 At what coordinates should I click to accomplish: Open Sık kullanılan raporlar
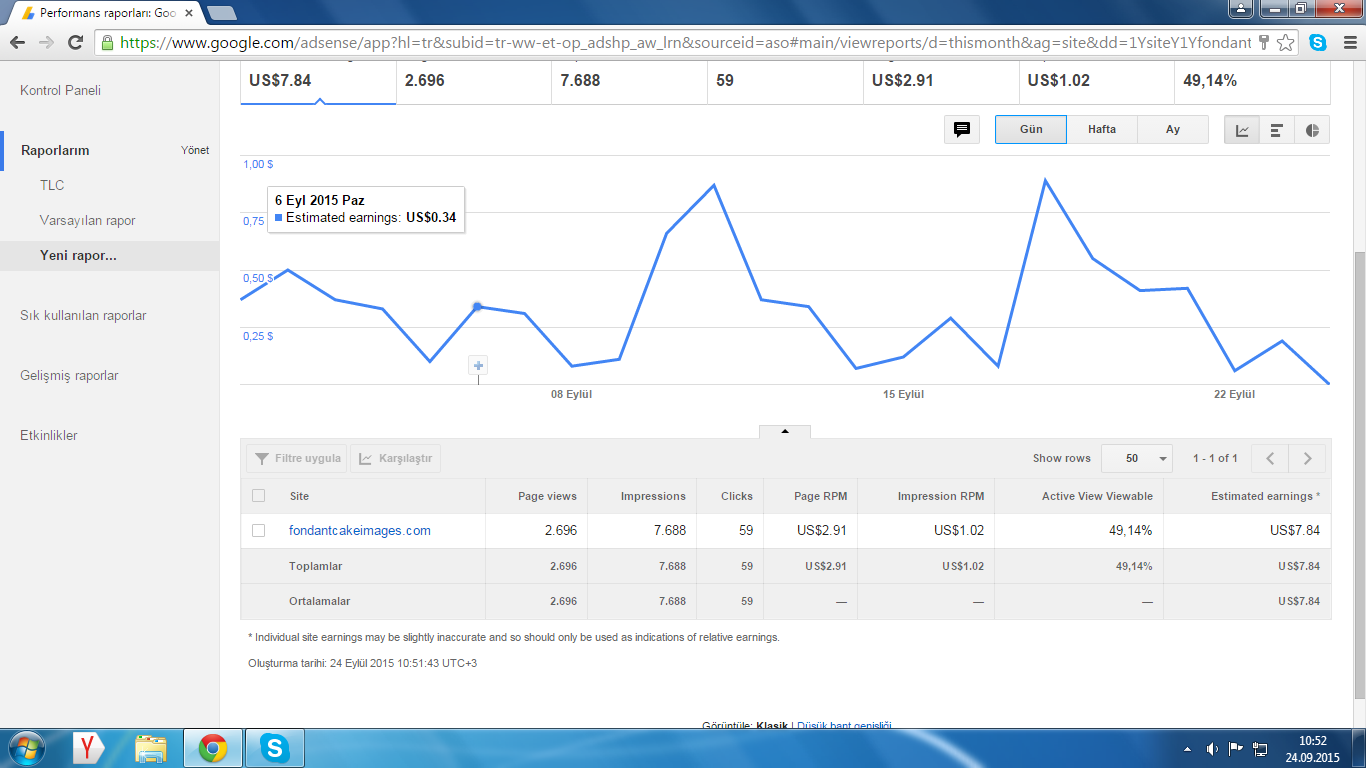click(x=83, y=316)
